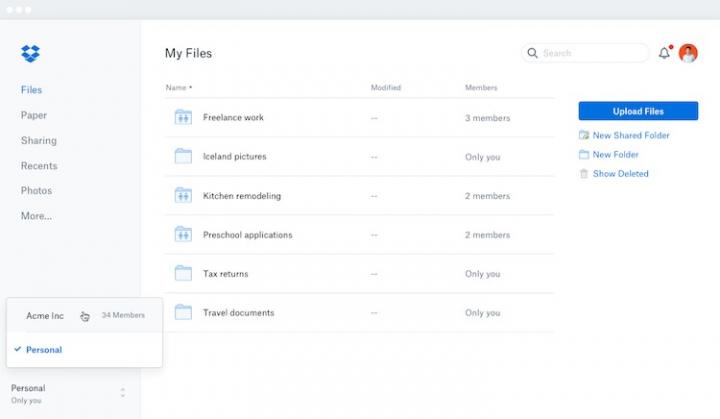This screenshot has height=419, width=720.
Task: Open the user avatar menu
Action: [688, 54]
